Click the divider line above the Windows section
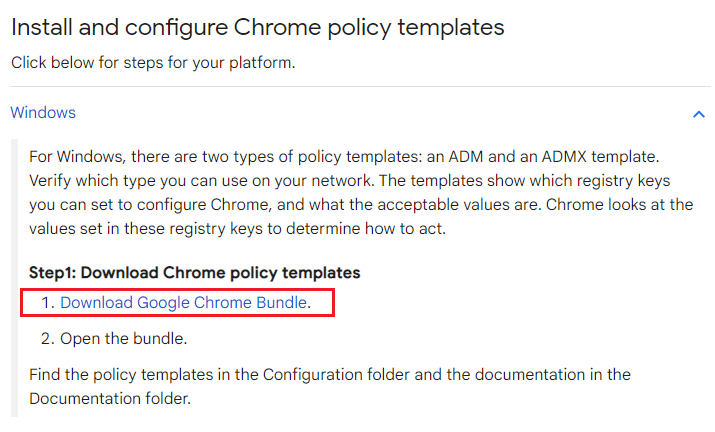The height and width of the screenshot is (432, 715). pyautogui.click(x=360, y=87)
